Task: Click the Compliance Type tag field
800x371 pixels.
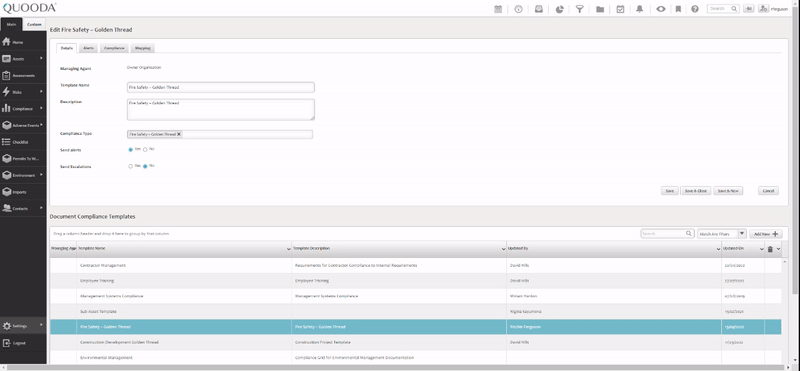Action: tap(220, 134)
